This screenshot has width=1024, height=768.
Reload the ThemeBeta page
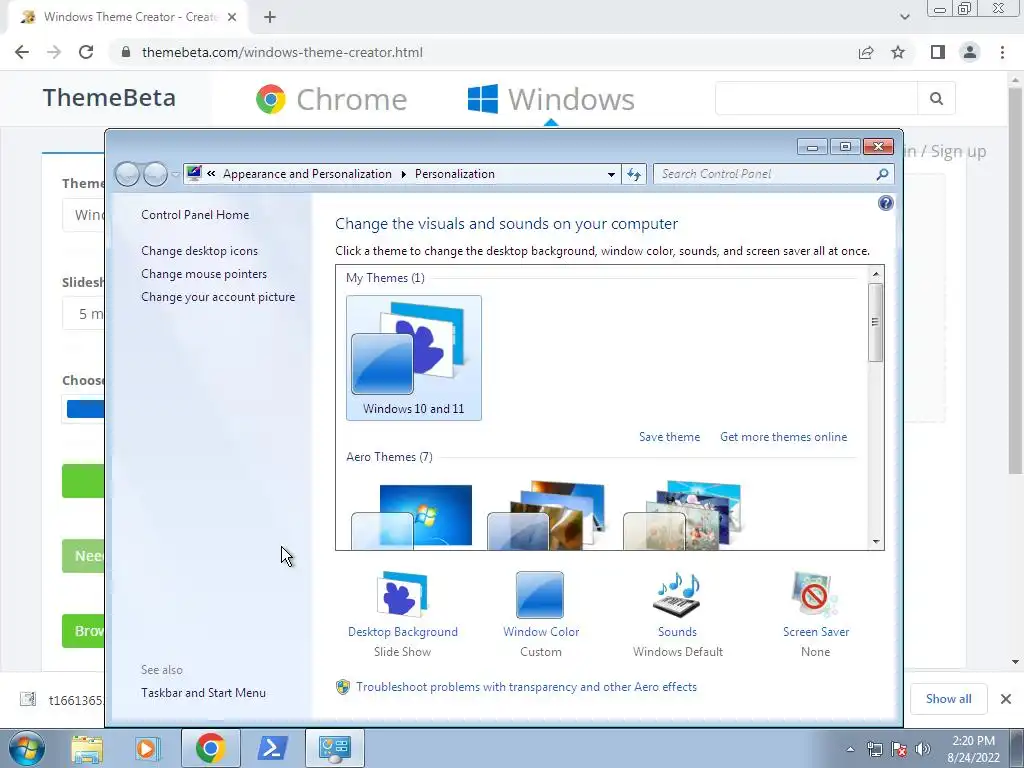[x=86, y=52]
